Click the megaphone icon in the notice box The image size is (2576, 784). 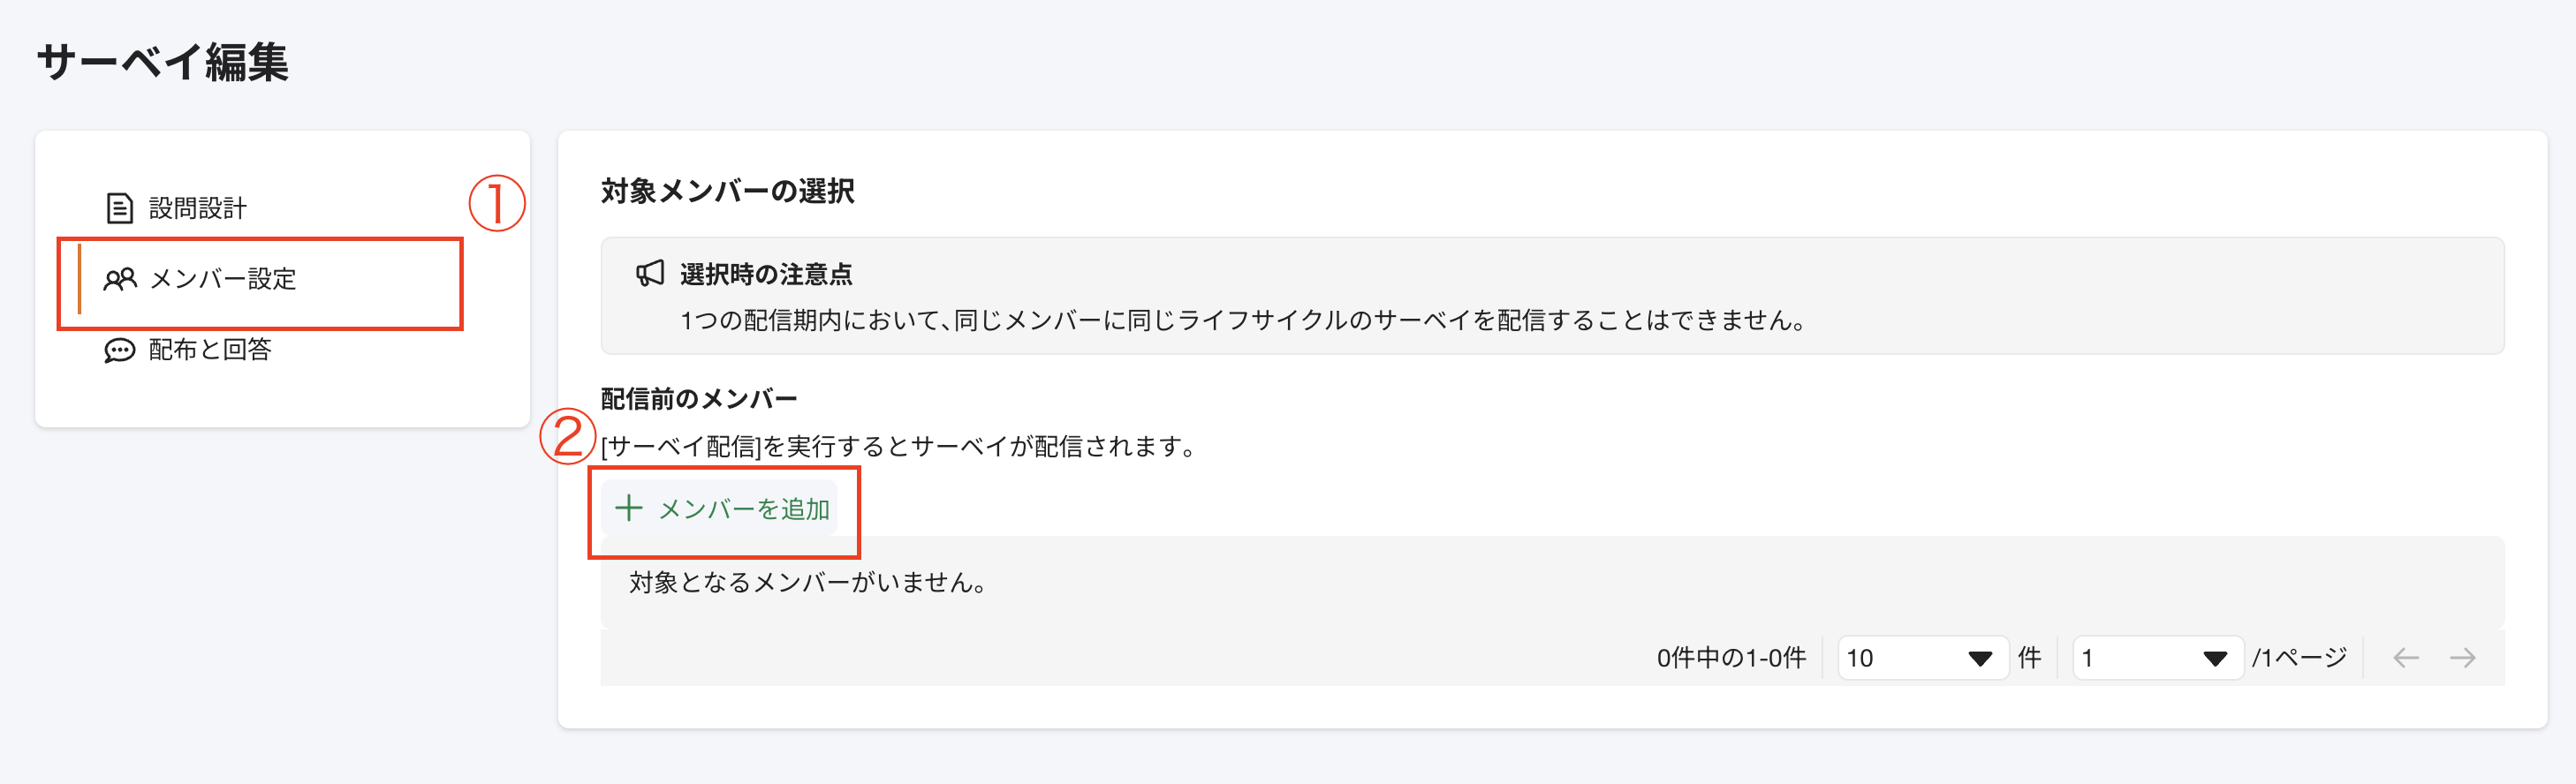coord(650,271)
